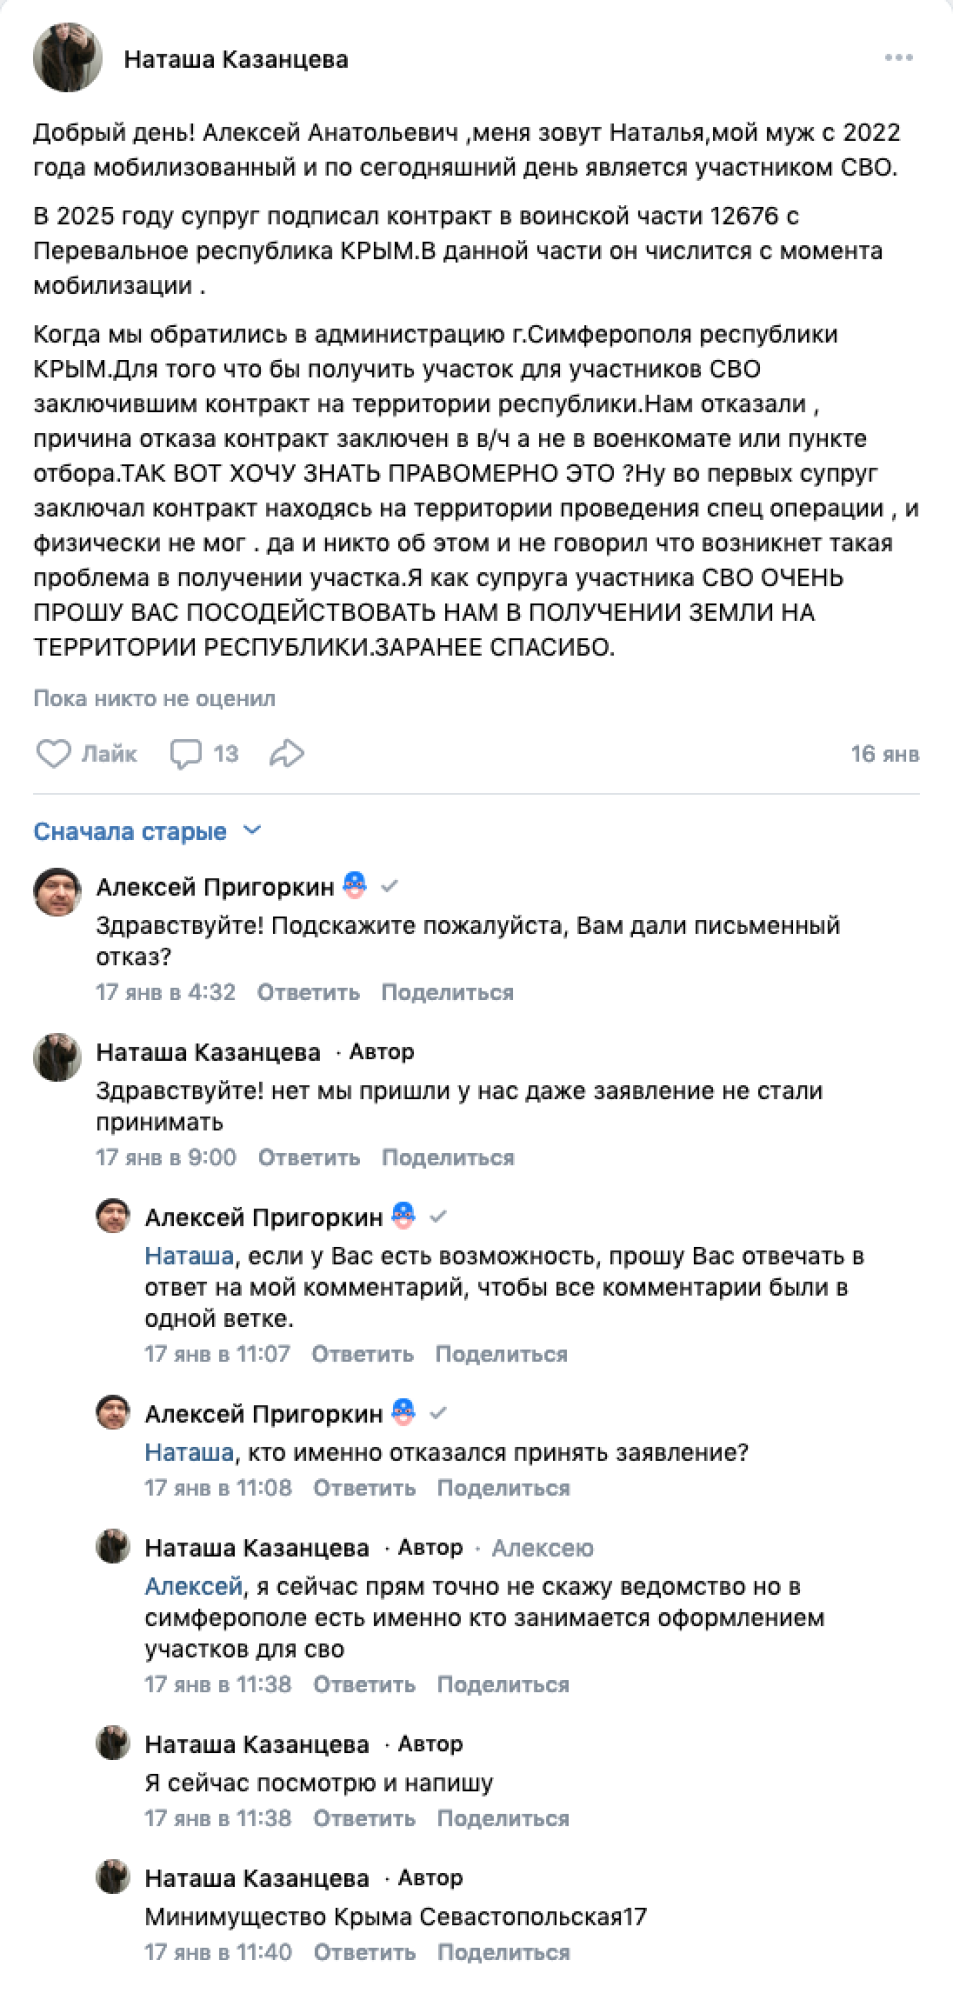This screenshot has height=2000, width=953.
Task: Click the emoji badge next to first Алексей Пригоркин
Action: pyautogui.click(x=355, y=886)
